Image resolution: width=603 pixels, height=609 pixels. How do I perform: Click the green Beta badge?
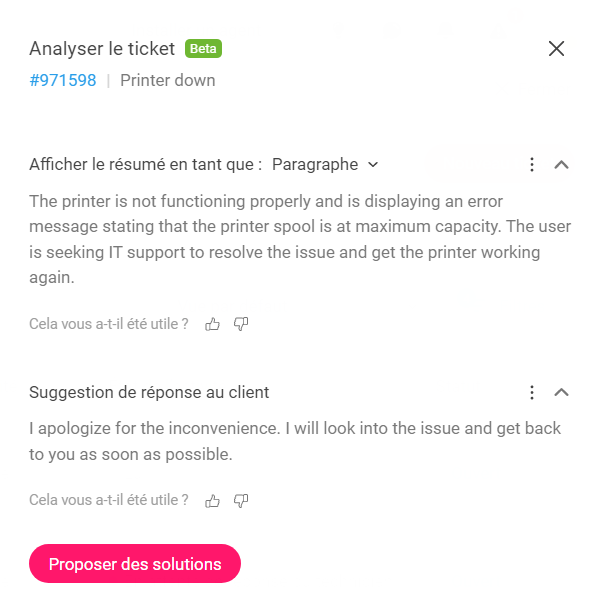coord(203,49)
